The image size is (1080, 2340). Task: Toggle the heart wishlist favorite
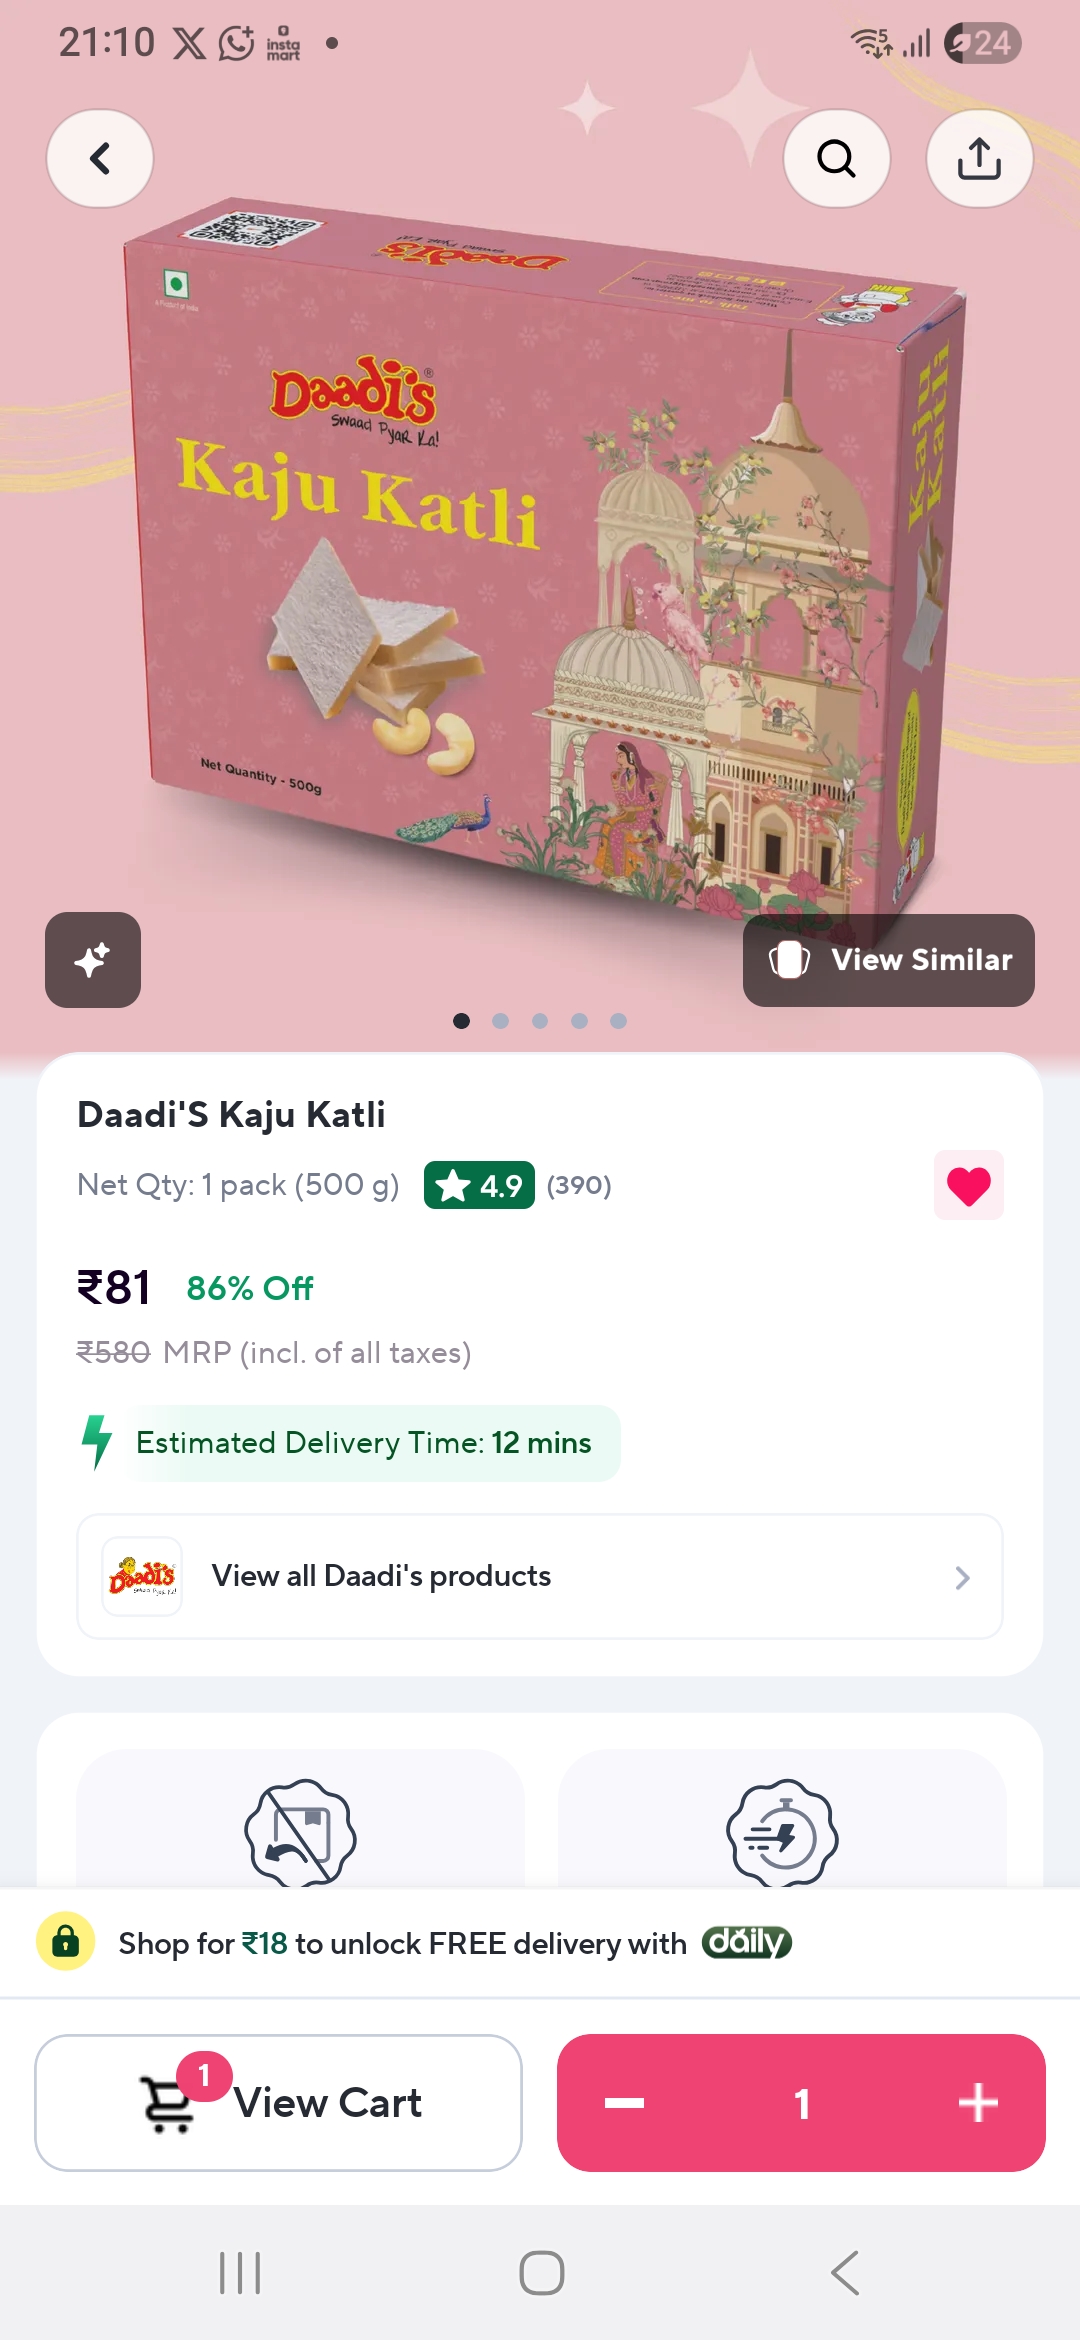click(968, 1185)
